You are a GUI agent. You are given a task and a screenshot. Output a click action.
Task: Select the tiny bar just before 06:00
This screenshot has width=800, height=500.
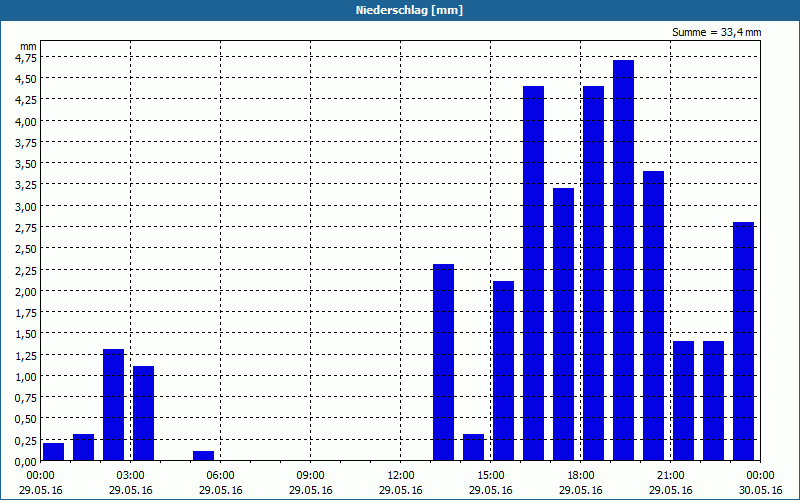pos(204,456)
